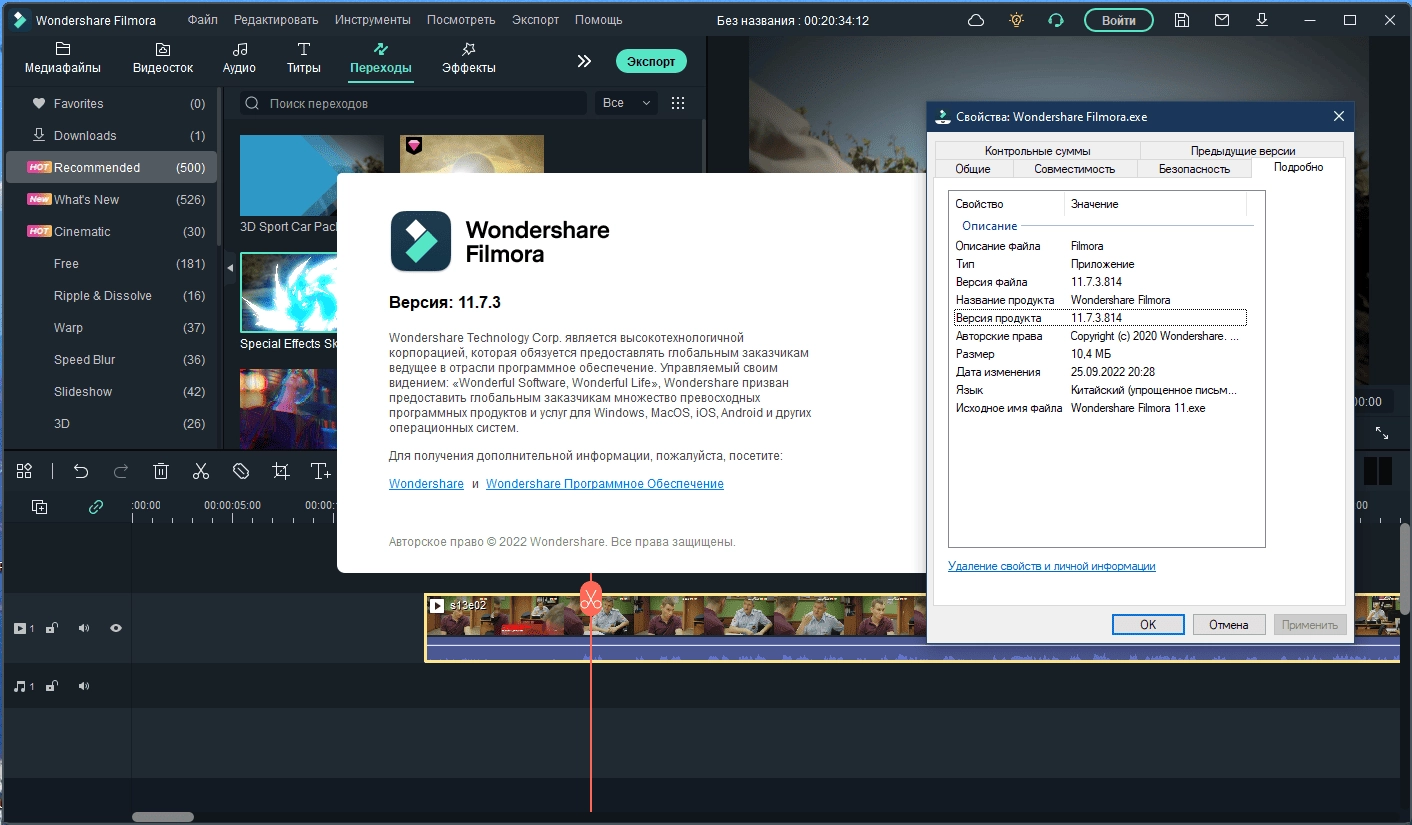
Task: Switch to Безопасность tab in properties
Action: [1195, 169]
